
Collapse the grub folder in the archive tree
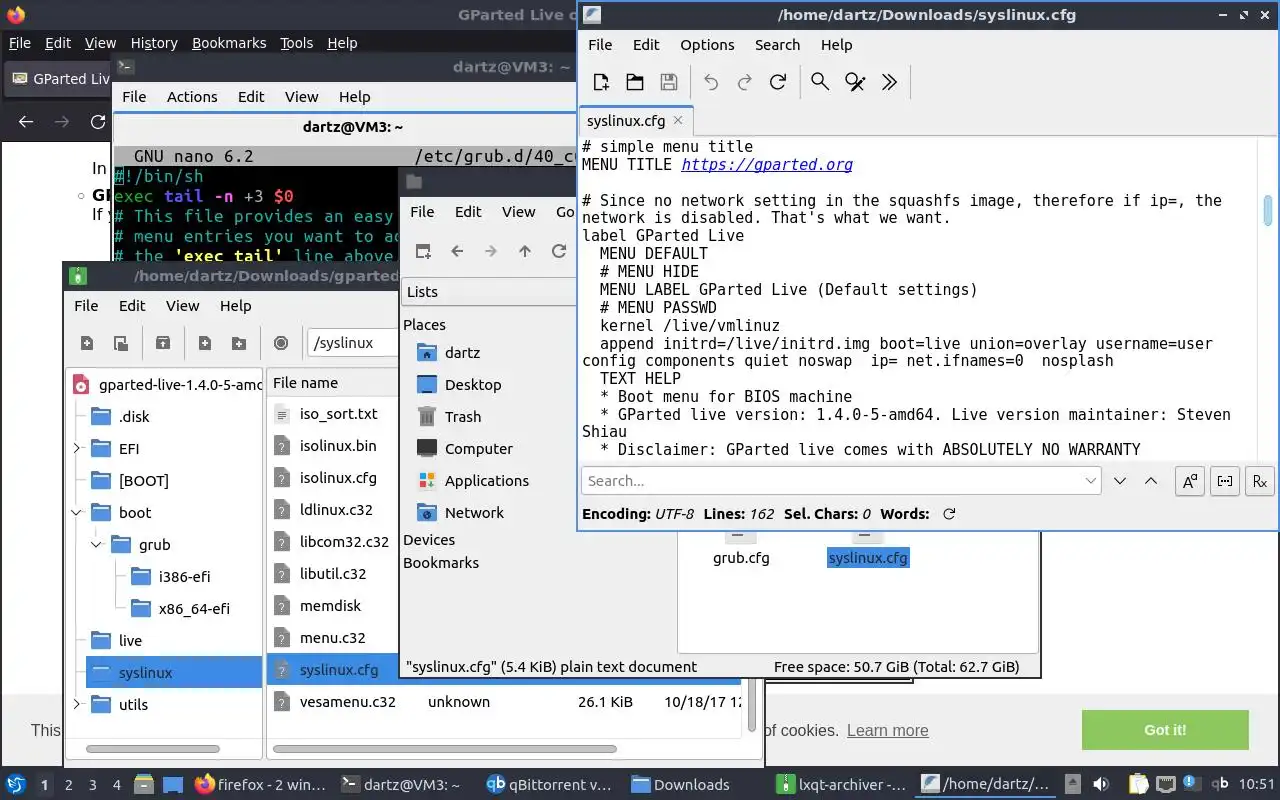[x=97, y=545]
